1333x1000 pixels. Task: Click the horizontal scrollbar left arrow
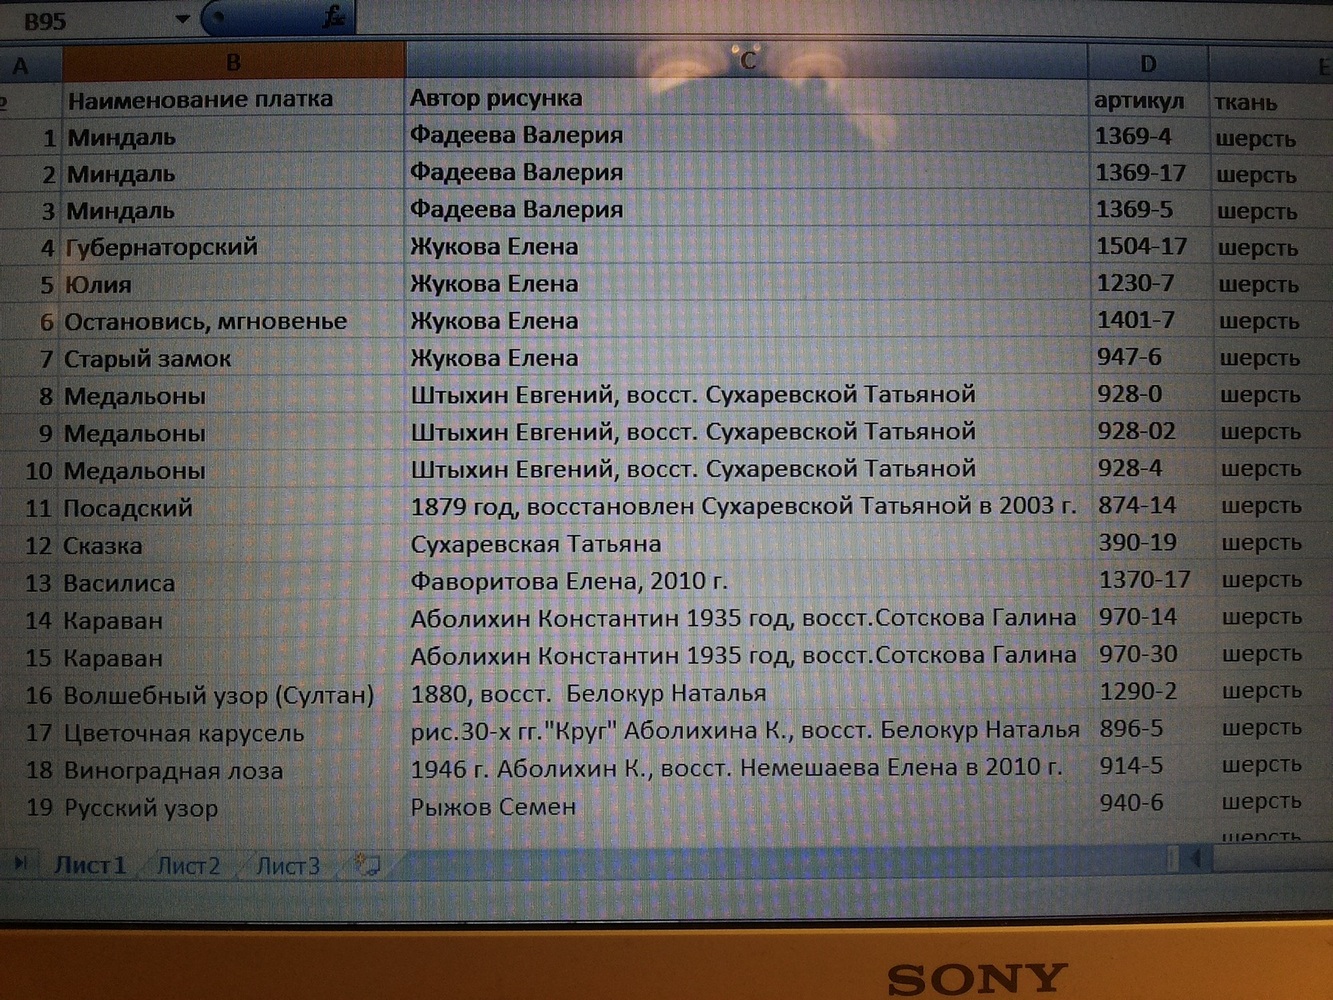(x=1194, y=858)
